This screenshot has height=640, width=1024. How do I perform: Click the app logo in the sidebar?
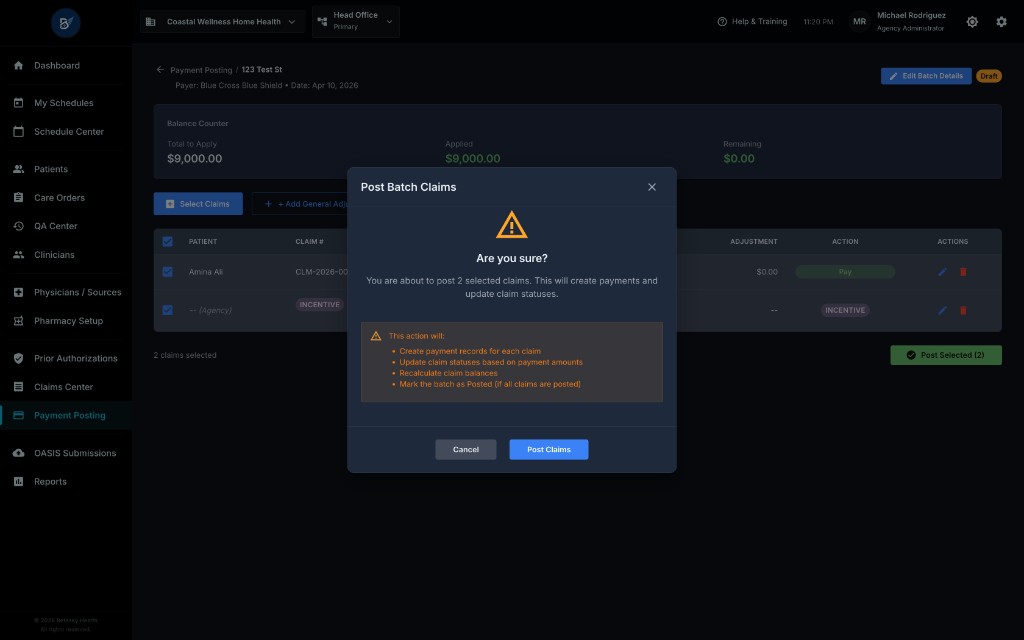click(x=65, y=23)
